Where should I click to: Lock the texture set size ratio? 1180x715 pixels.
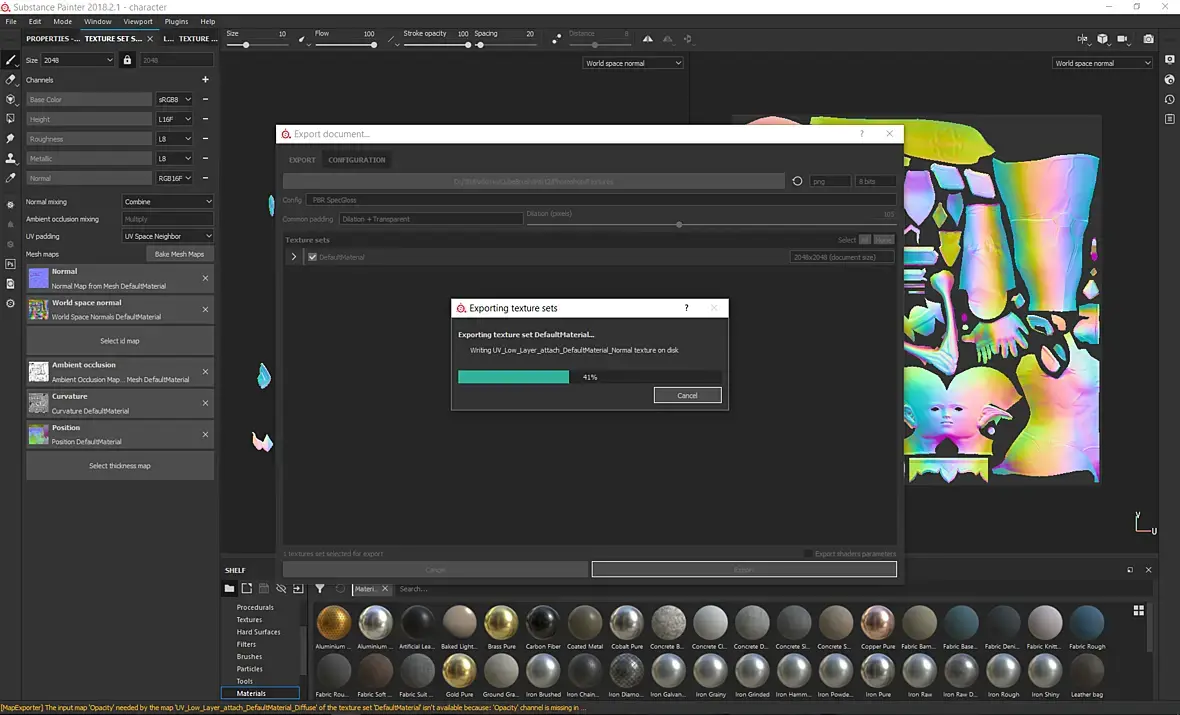click(x=127, y=59)
